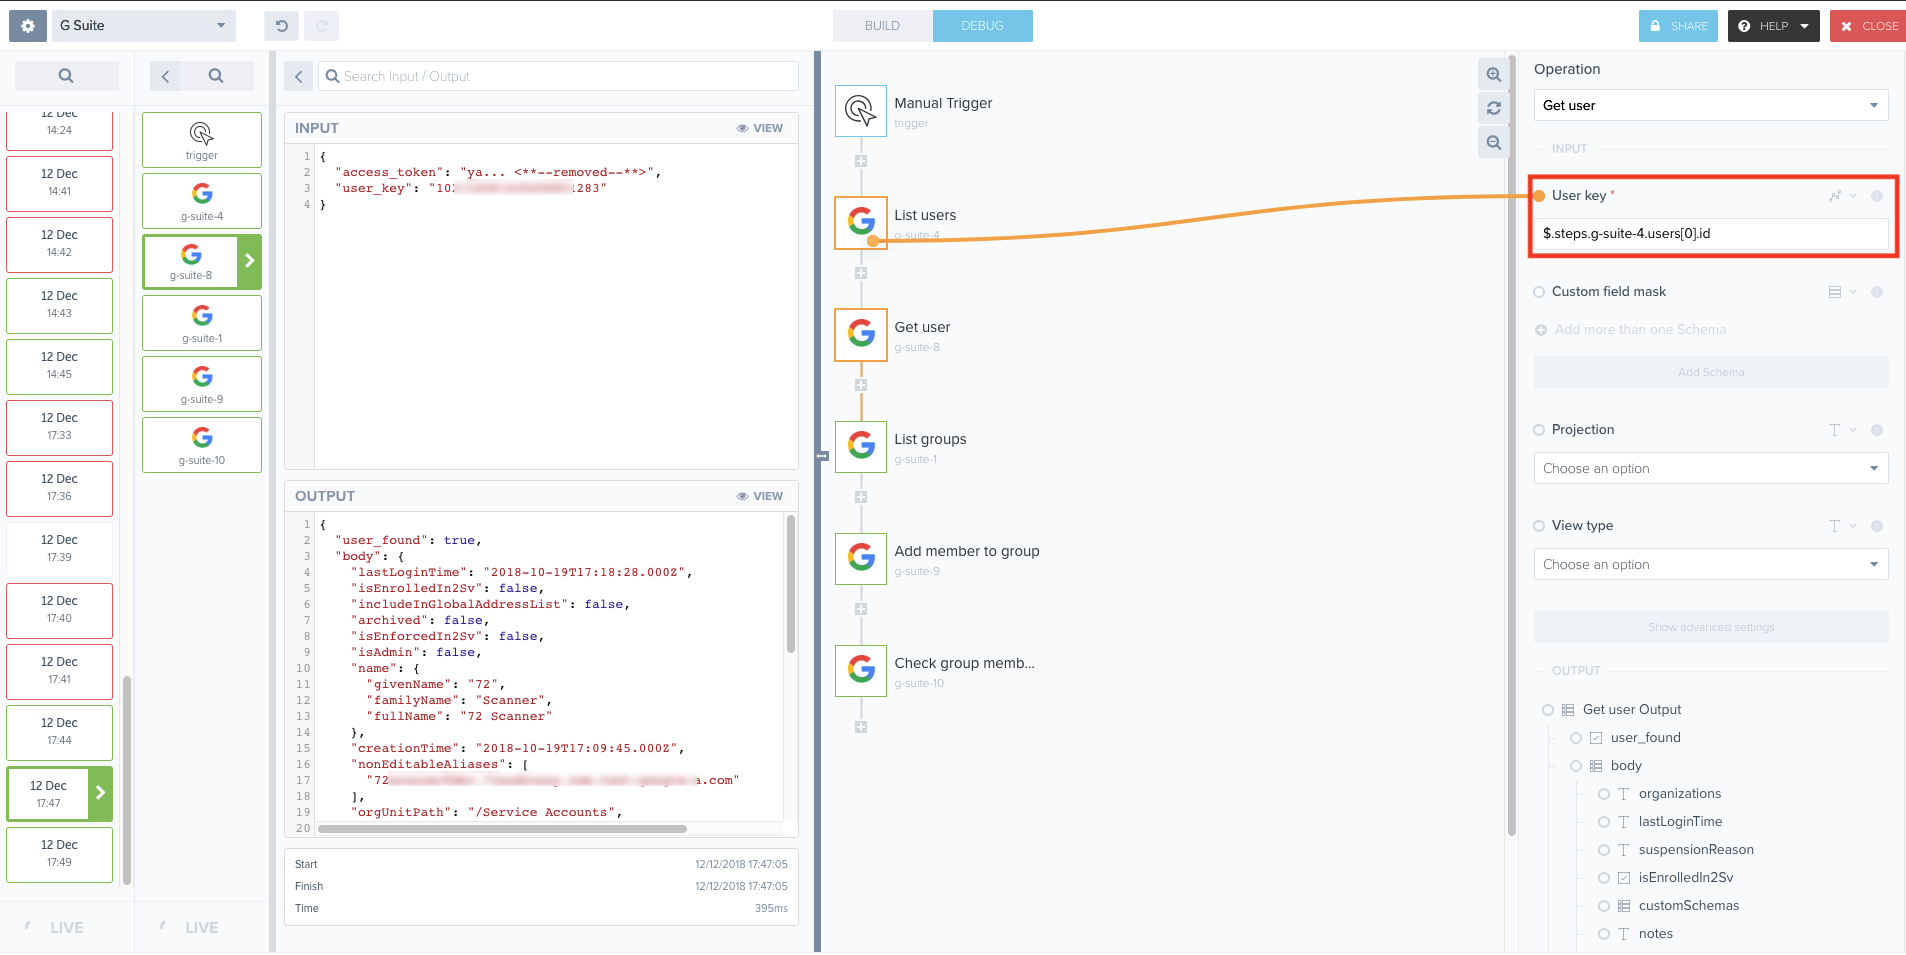1906x955 pixels.
Task: Enable the Projection setting
Action: [1541, 429]
